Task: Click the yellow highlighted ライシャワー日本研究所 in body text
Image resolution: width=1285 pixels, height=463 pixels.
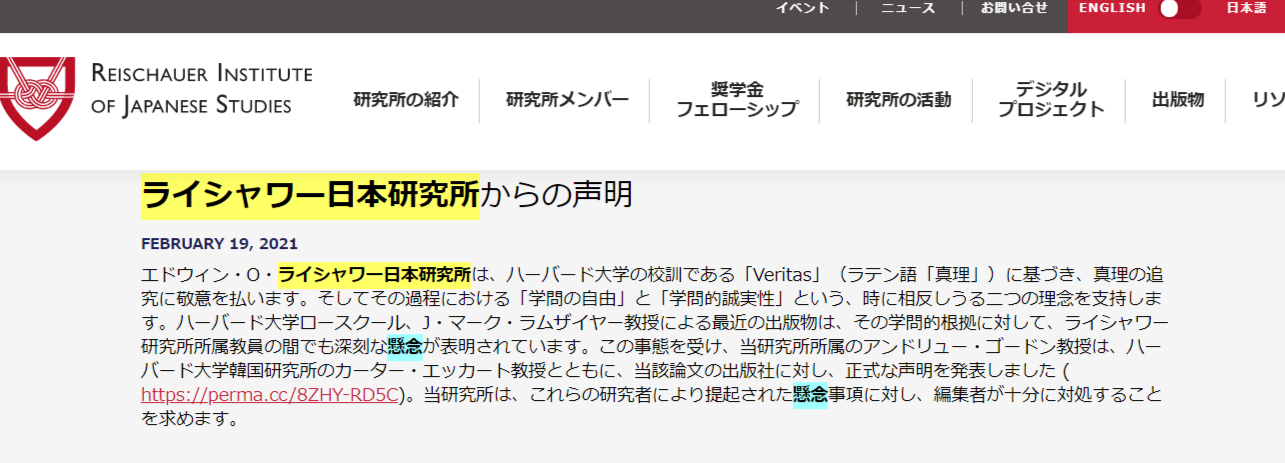Action: coord(374,273)
